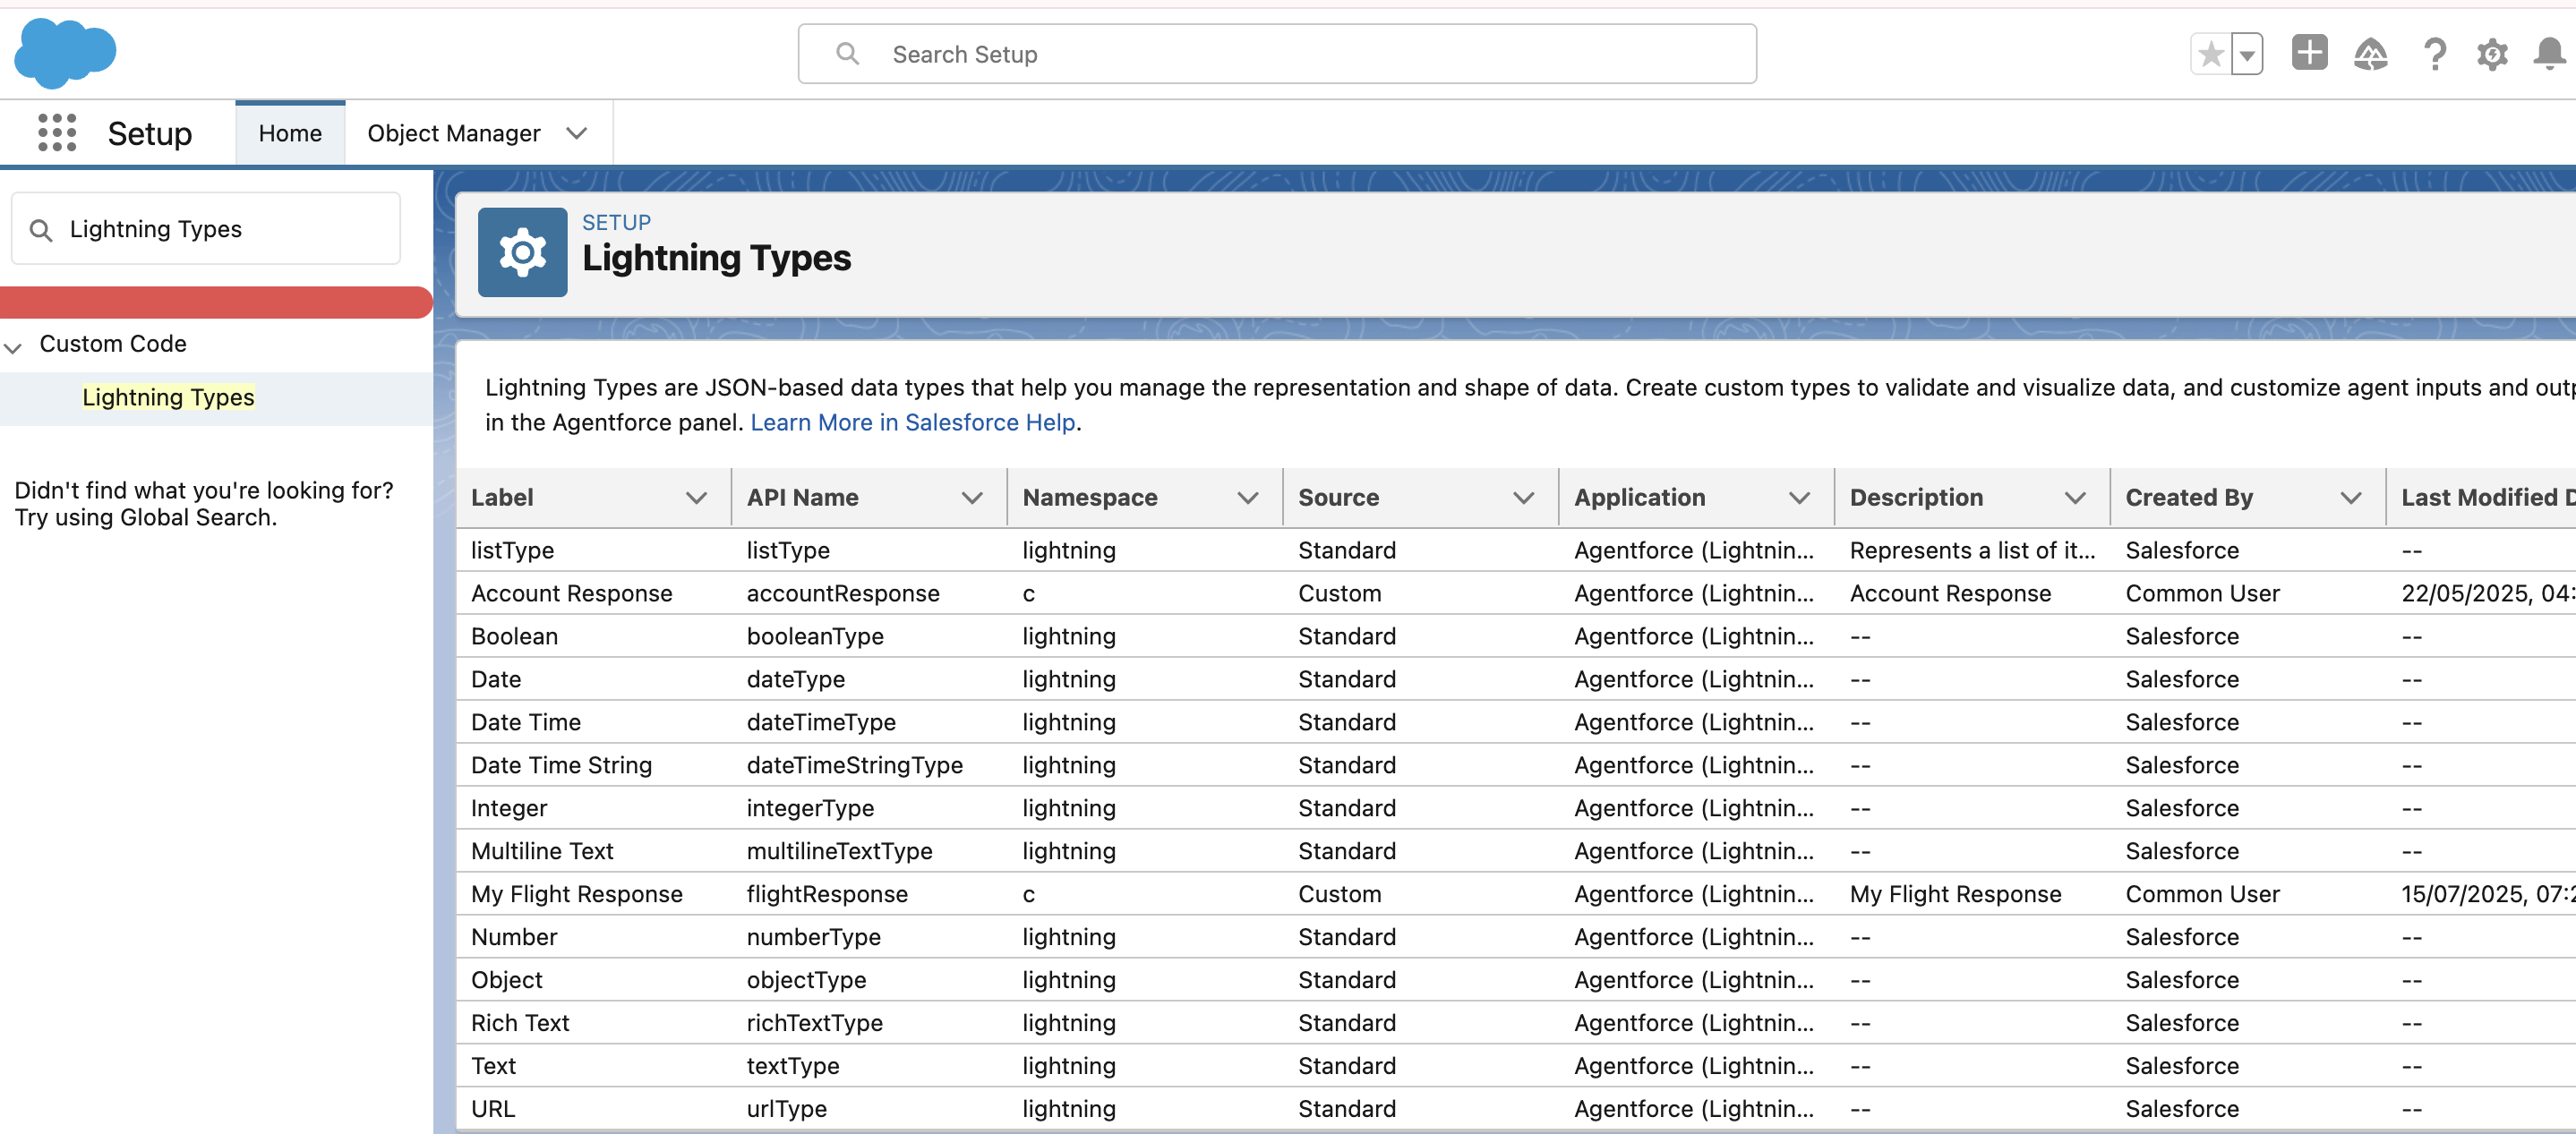2576x1134 pixels.
Task: Sort by the Created By column header
Action: tap(2189, 498)
